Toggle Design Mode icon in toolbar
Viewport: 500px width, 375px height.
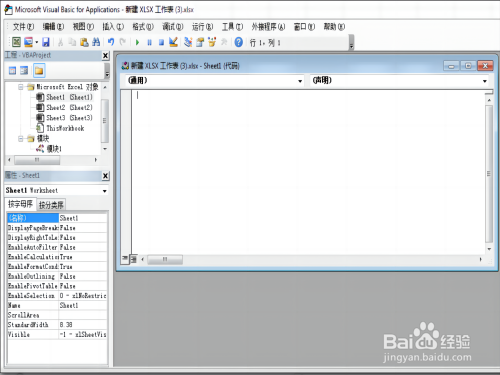coord(173,42)
